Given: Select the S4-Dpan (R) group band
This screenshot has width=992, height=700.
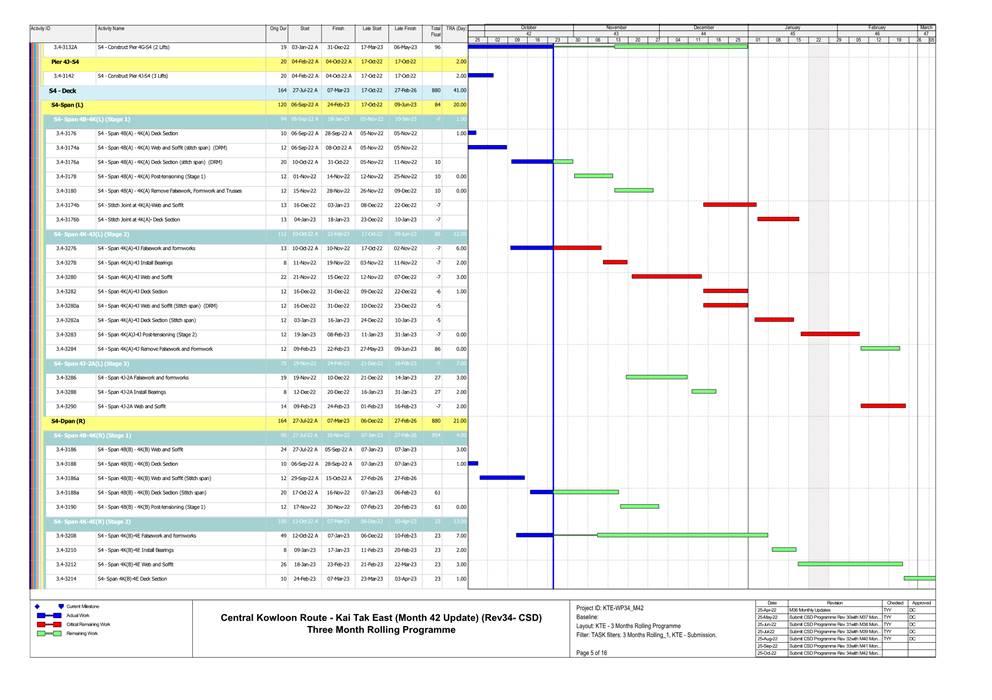Looking at the screenshot, I should [256, 421].
